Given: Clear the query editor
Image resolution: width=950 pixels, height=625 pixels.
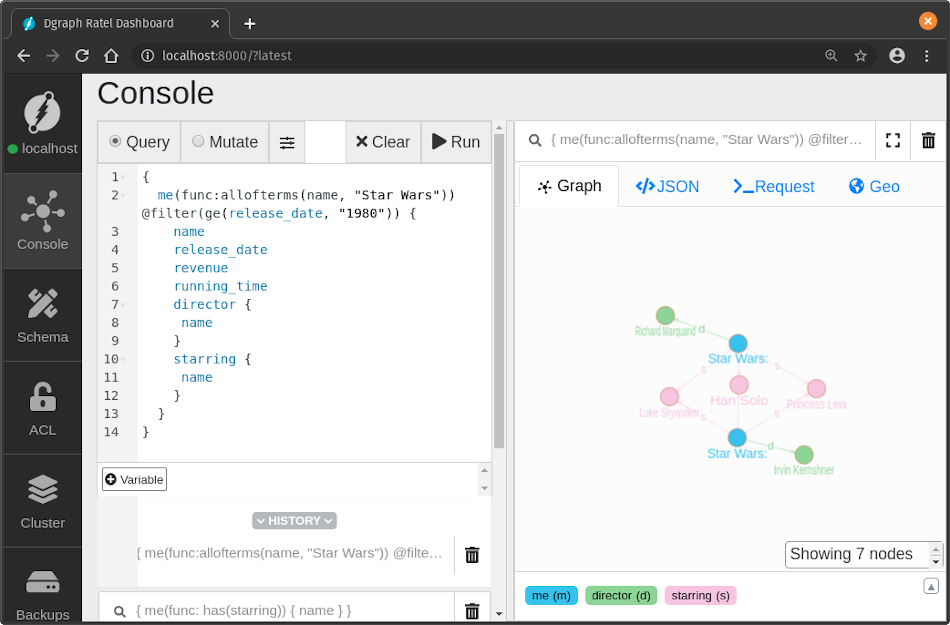Looking at the screenshot, I should pos(383,142).
